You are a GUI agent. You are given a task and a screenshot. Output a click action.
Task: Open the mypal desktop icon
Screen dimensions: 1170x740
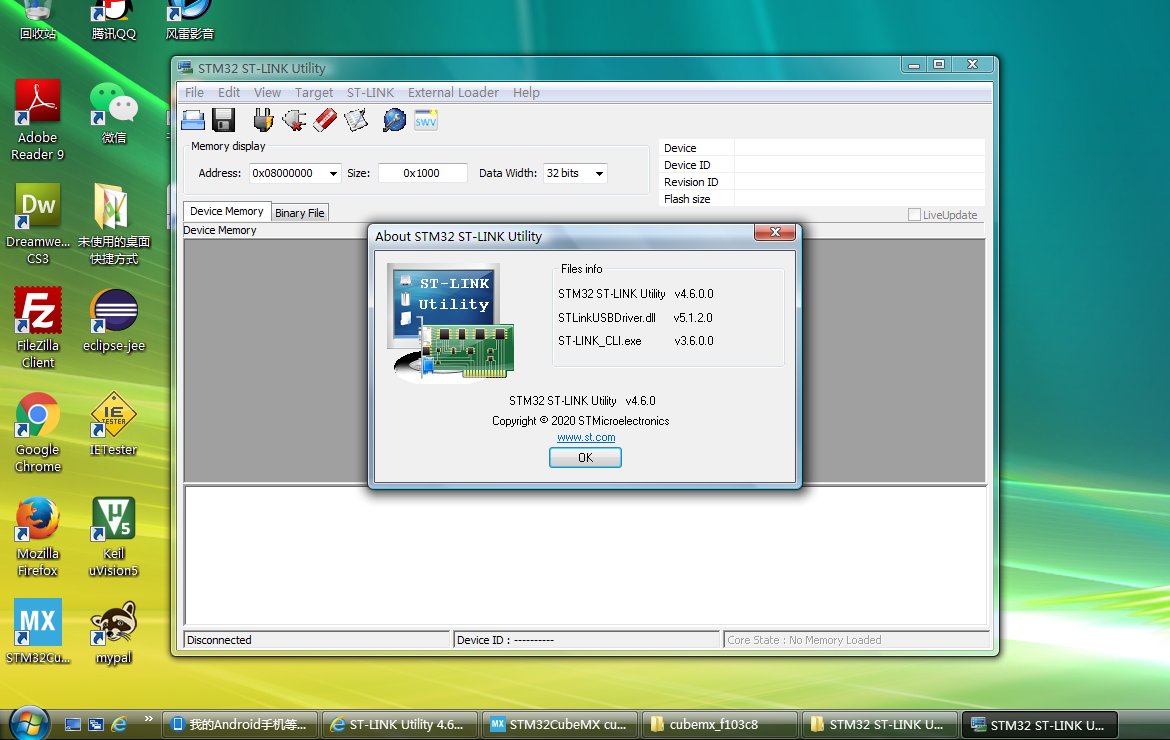click(113, 633)
